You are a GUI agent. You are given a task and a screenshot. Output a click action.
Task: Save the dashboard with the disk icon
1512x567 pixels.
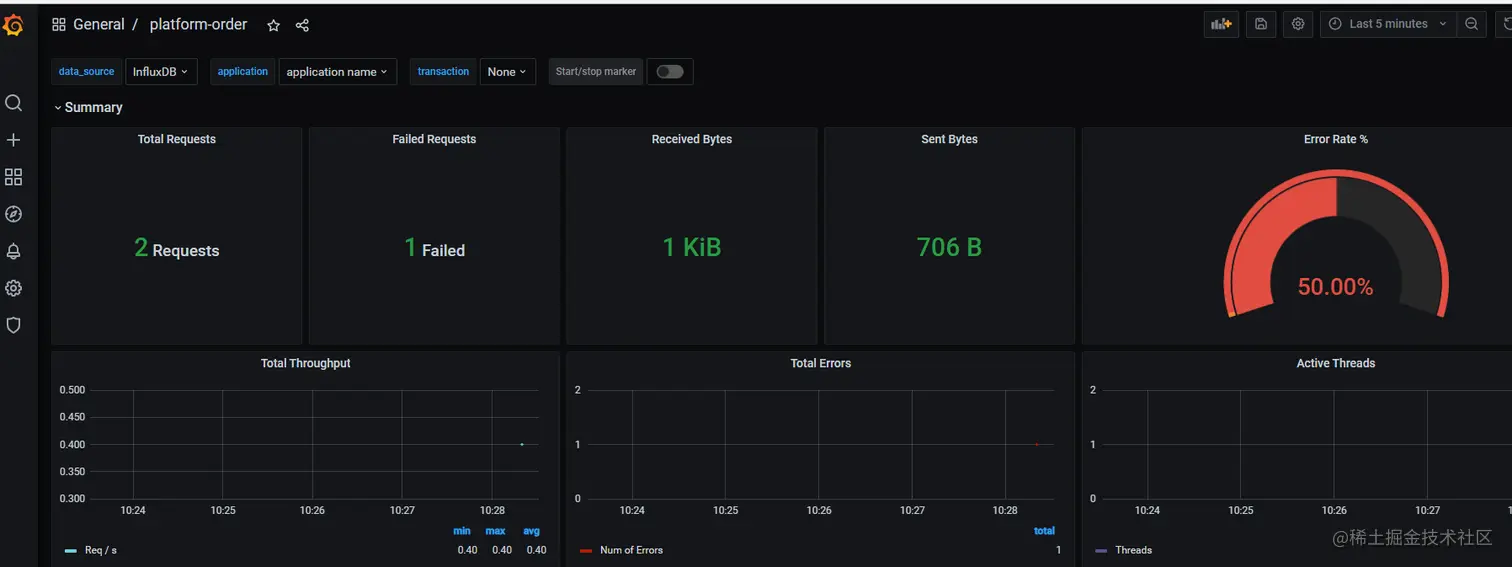pyautogui.click(x=1261, y=24)
